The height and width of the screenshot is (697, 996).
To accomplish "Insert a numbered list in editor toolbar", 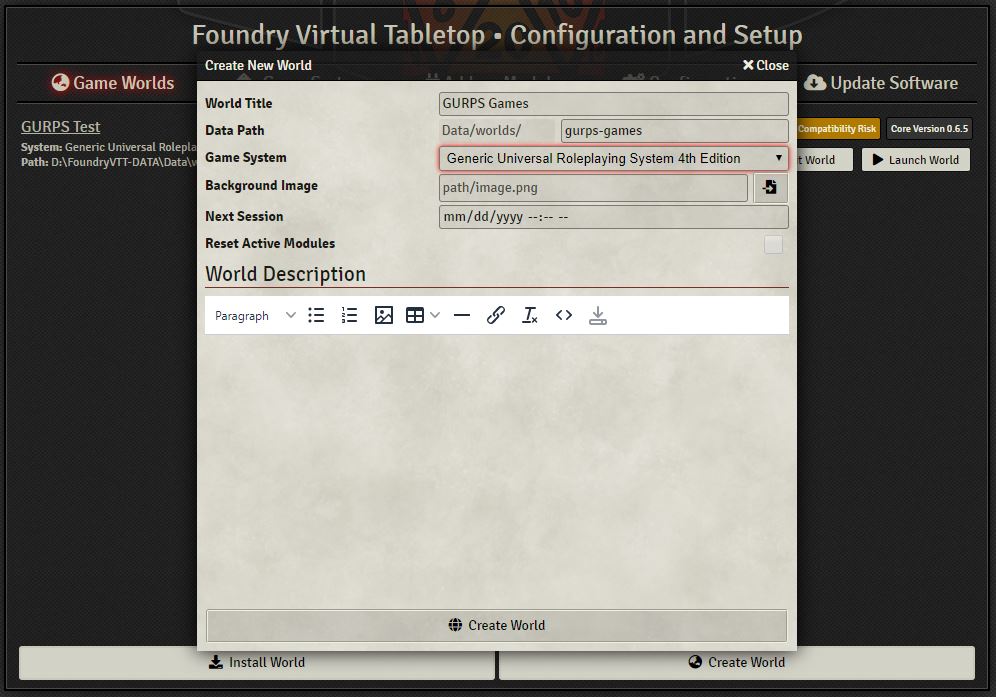I will (349, 315).
